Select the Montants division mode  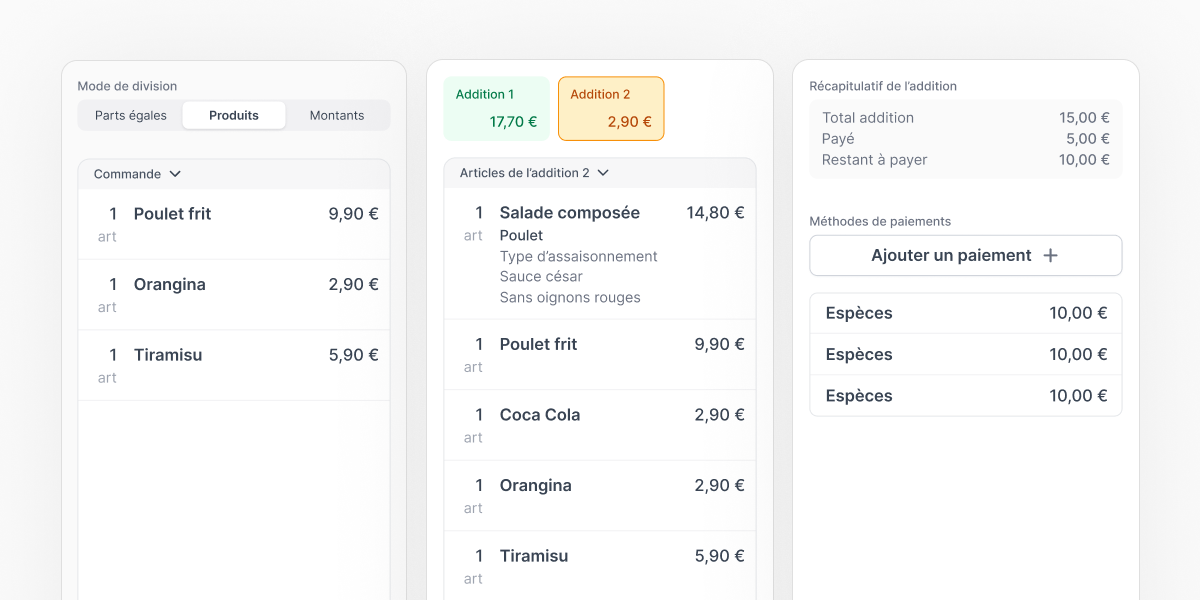[337, 115]
